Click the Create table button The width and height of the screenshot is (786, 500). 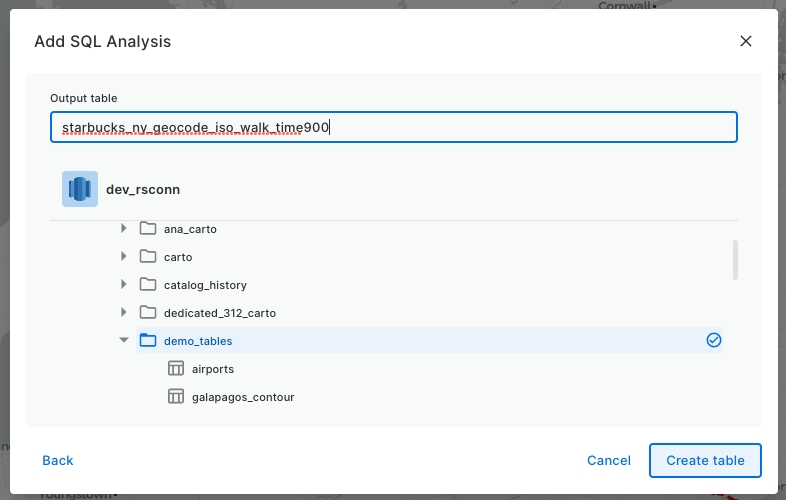pos(705,460)
